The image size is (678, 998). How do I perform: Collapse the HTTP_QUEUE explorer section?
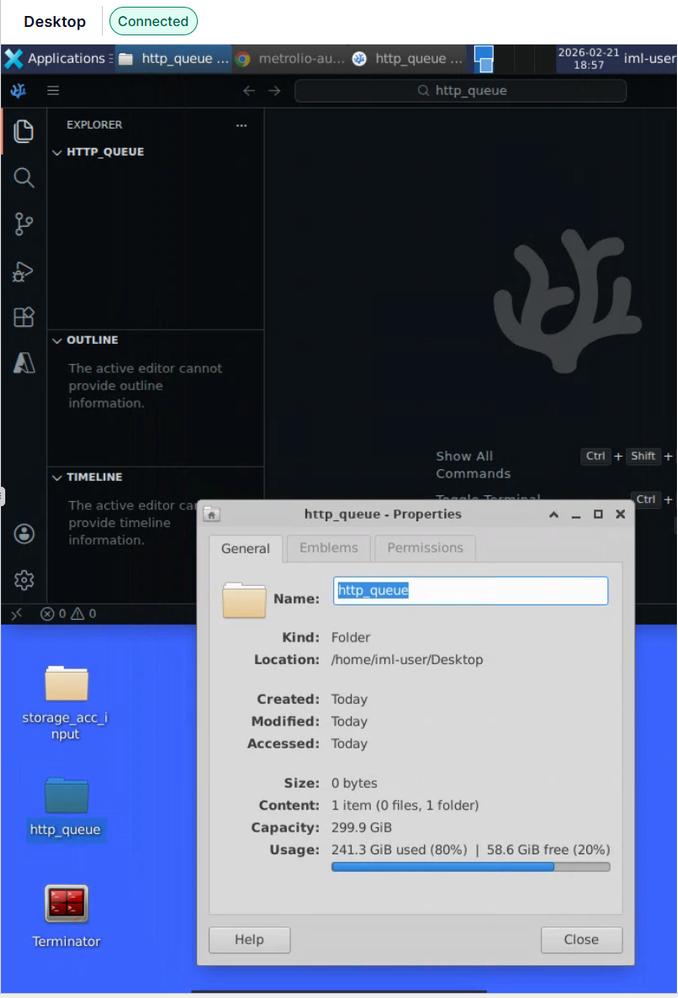[104, 152]
